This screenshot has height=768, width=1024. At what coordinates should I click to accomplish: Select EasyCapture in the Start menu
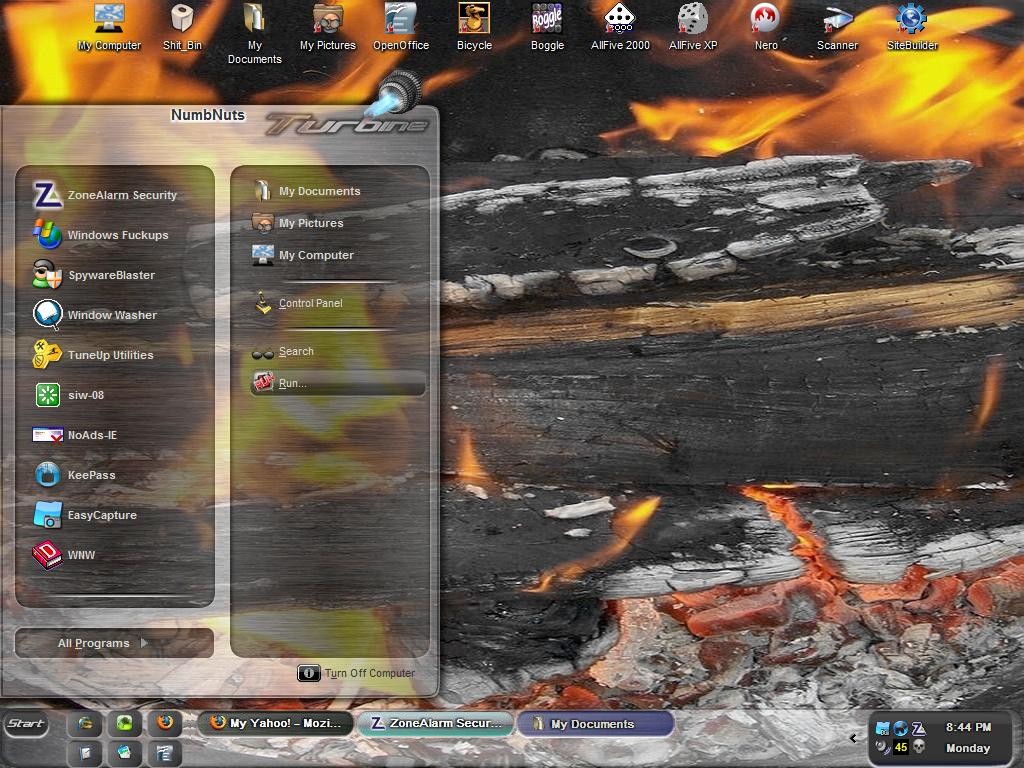click(114, 515)
